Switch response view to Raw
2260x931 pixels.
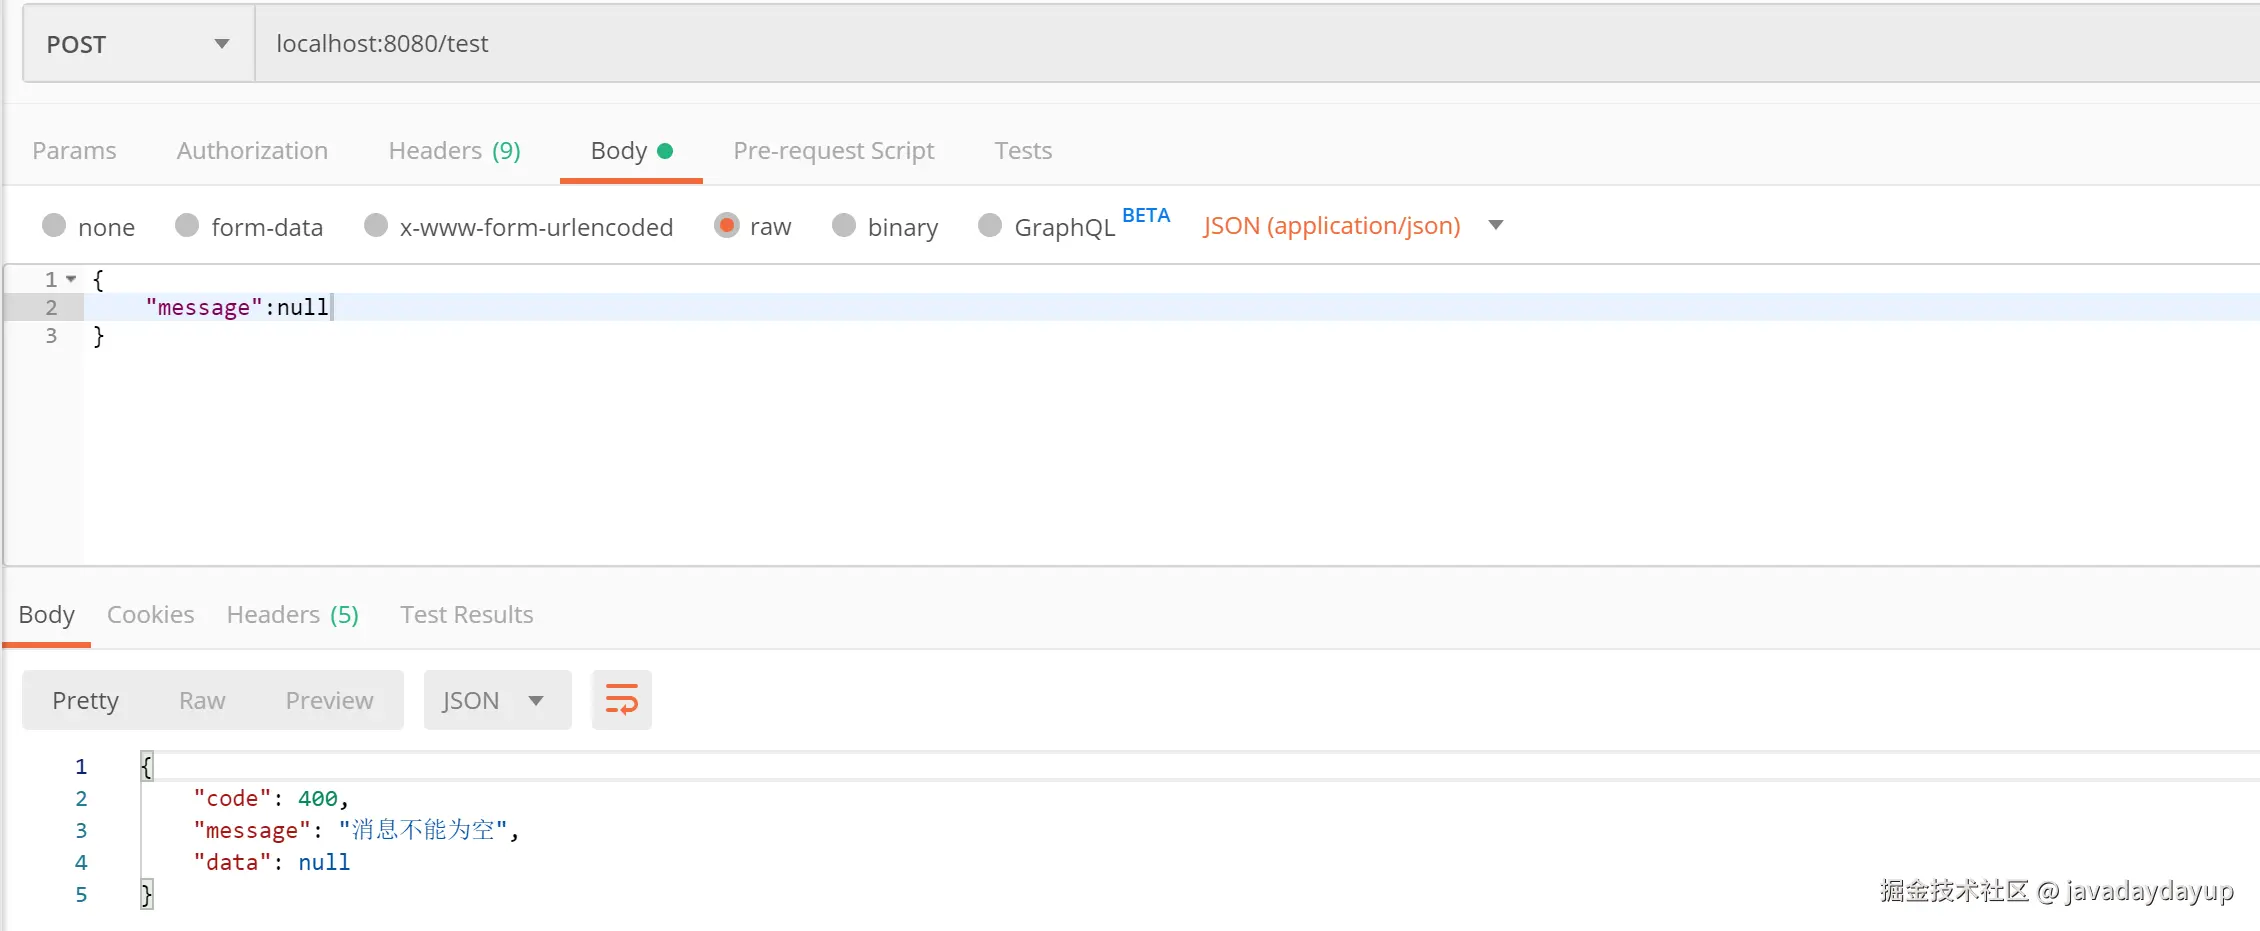click(x=202, y=700)
